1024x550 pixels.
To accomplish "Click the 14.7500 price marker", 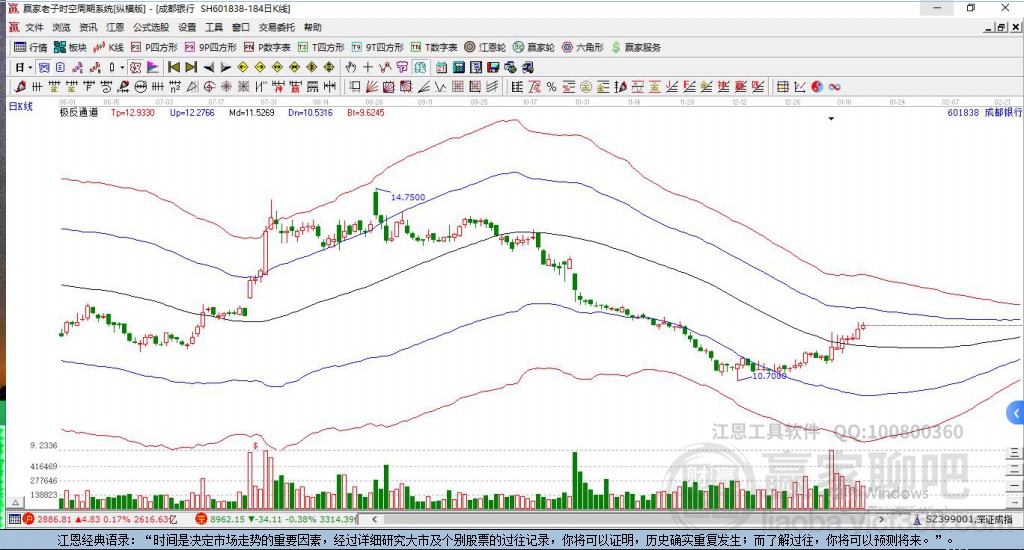I will pos(408,197).
